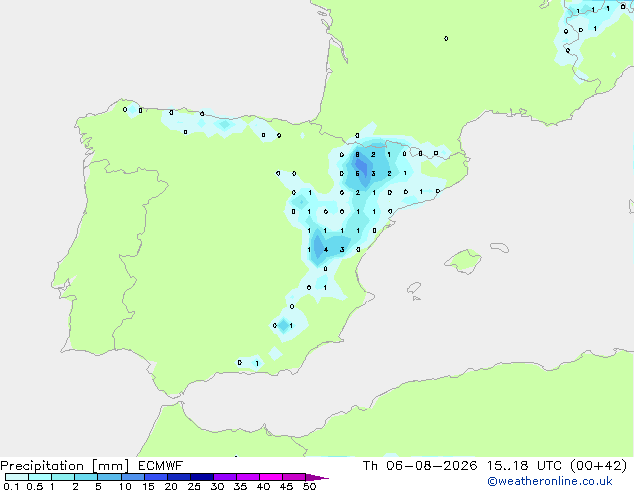Click the '50' legend scale label
634x490 pixels.
tap(310, 486)
